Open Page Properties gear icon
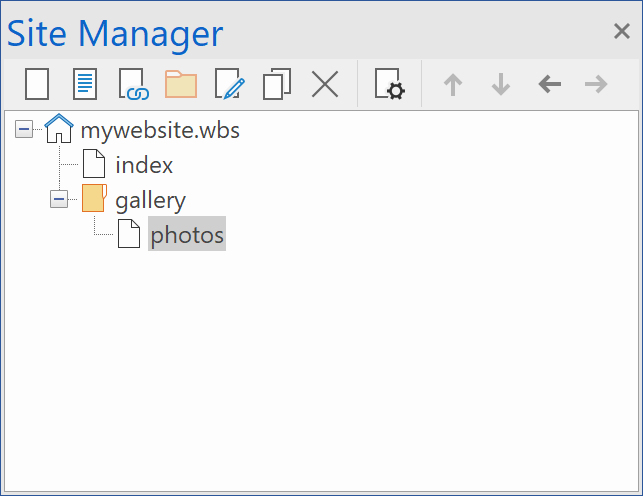Viewport: 643px width, 496px height. click(389, 85)
